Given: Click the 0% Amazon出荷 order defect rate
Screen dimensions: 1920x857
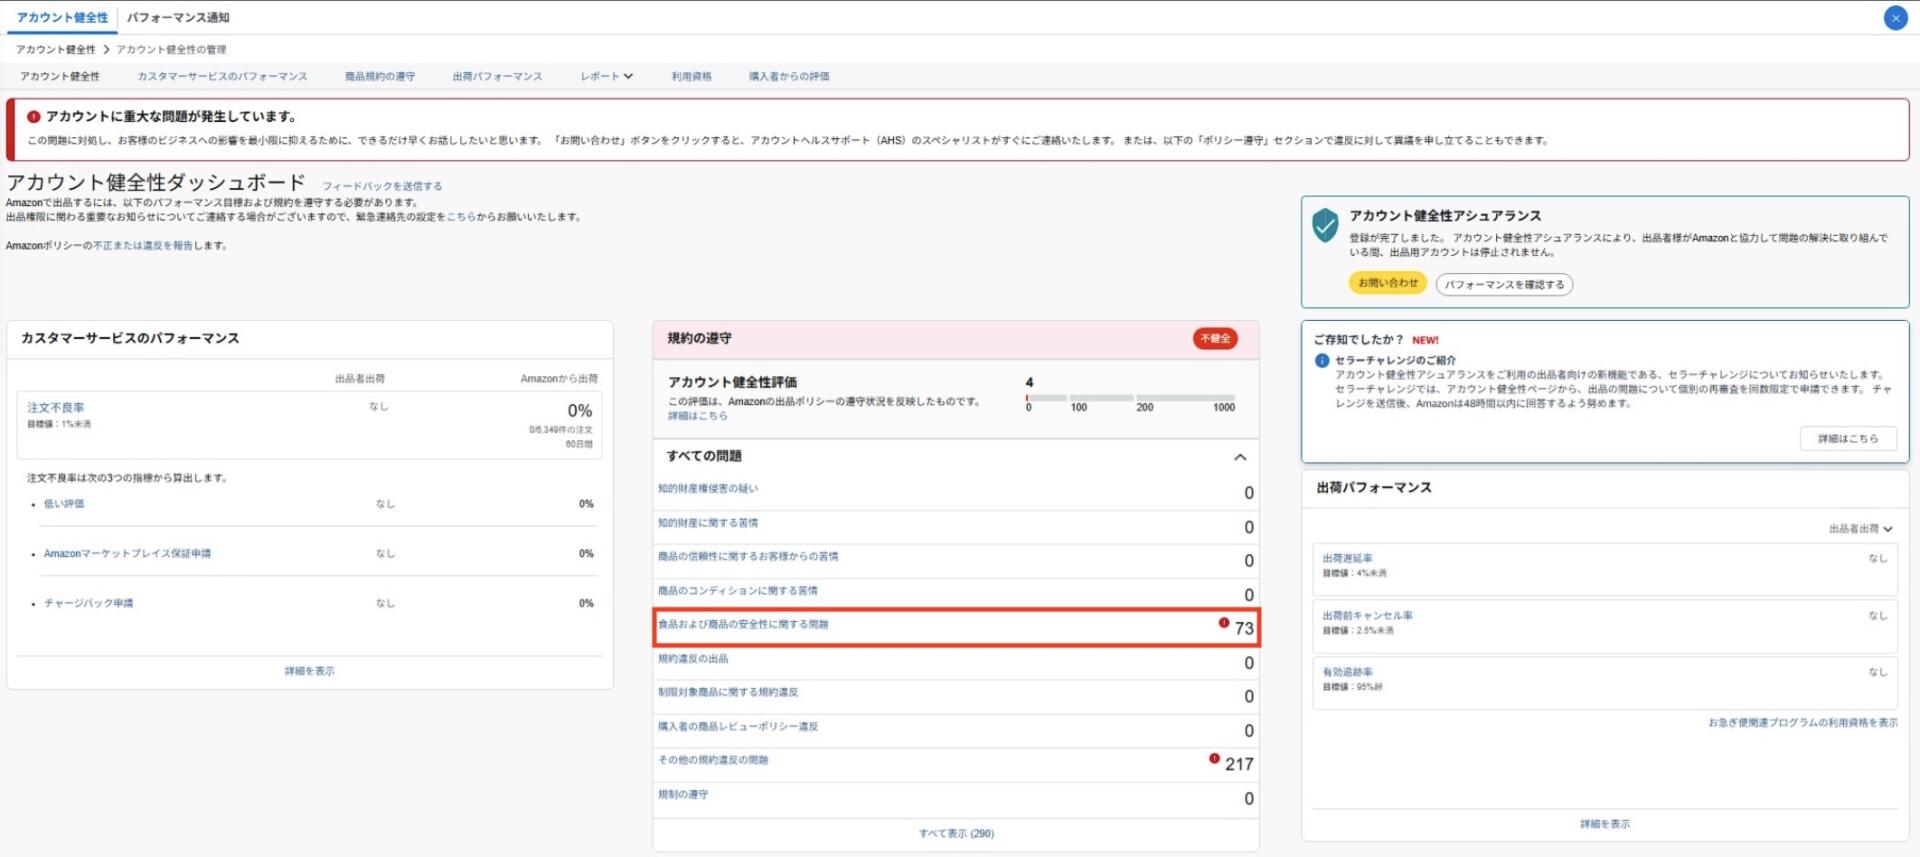Looking at the screenshot, I should coord(580,411).
